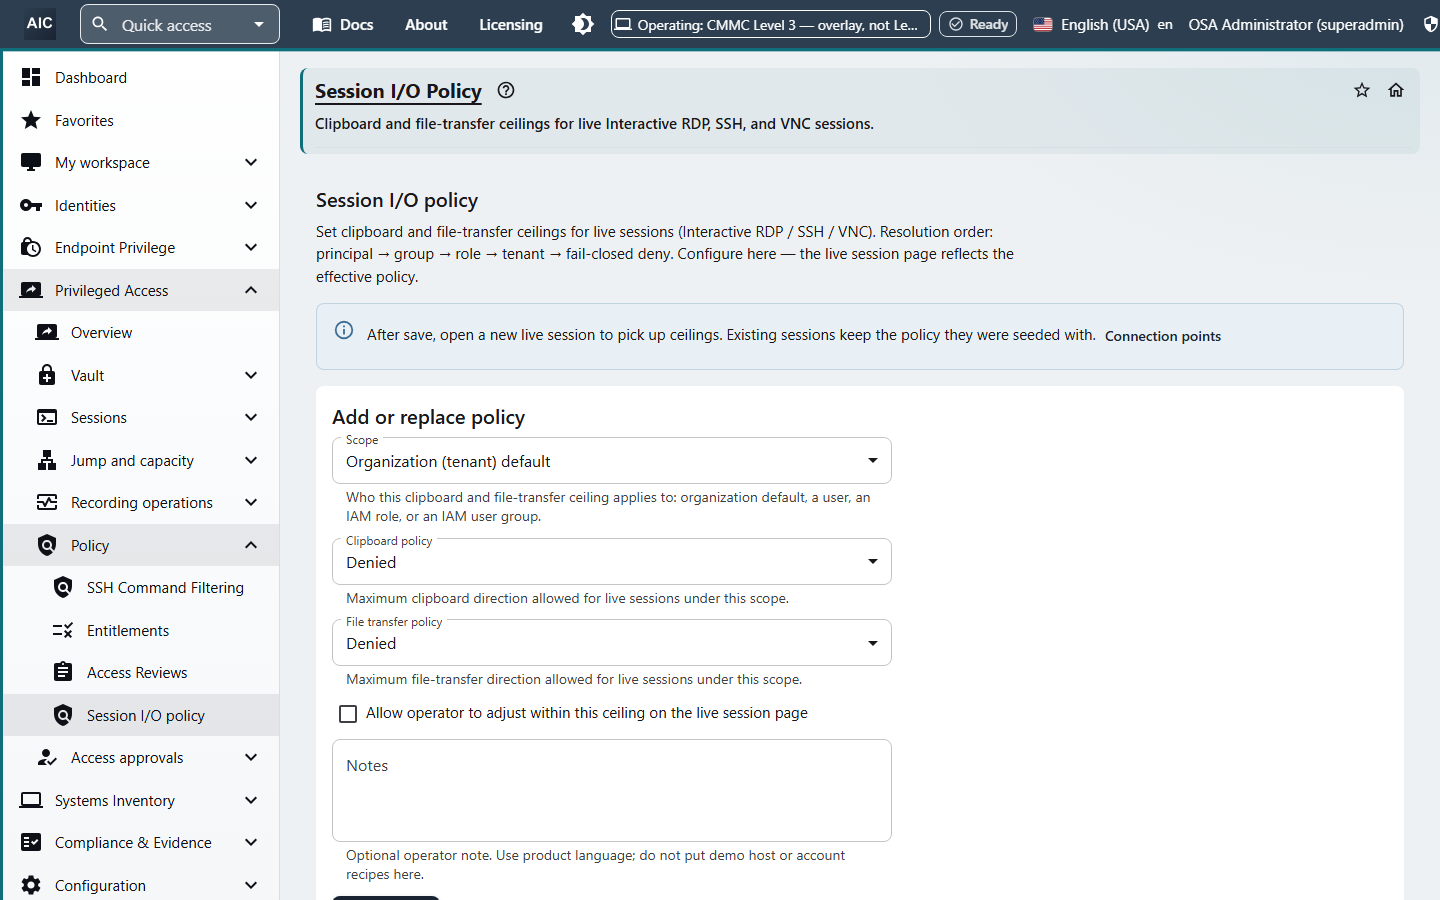
Task: Click the Dashboard grid icon
Action: [31, 77]
